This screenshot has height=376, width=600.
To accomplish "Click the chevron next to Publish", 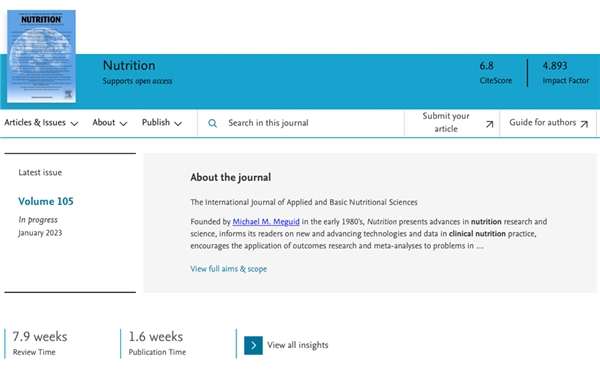I will tap(178, 124).
